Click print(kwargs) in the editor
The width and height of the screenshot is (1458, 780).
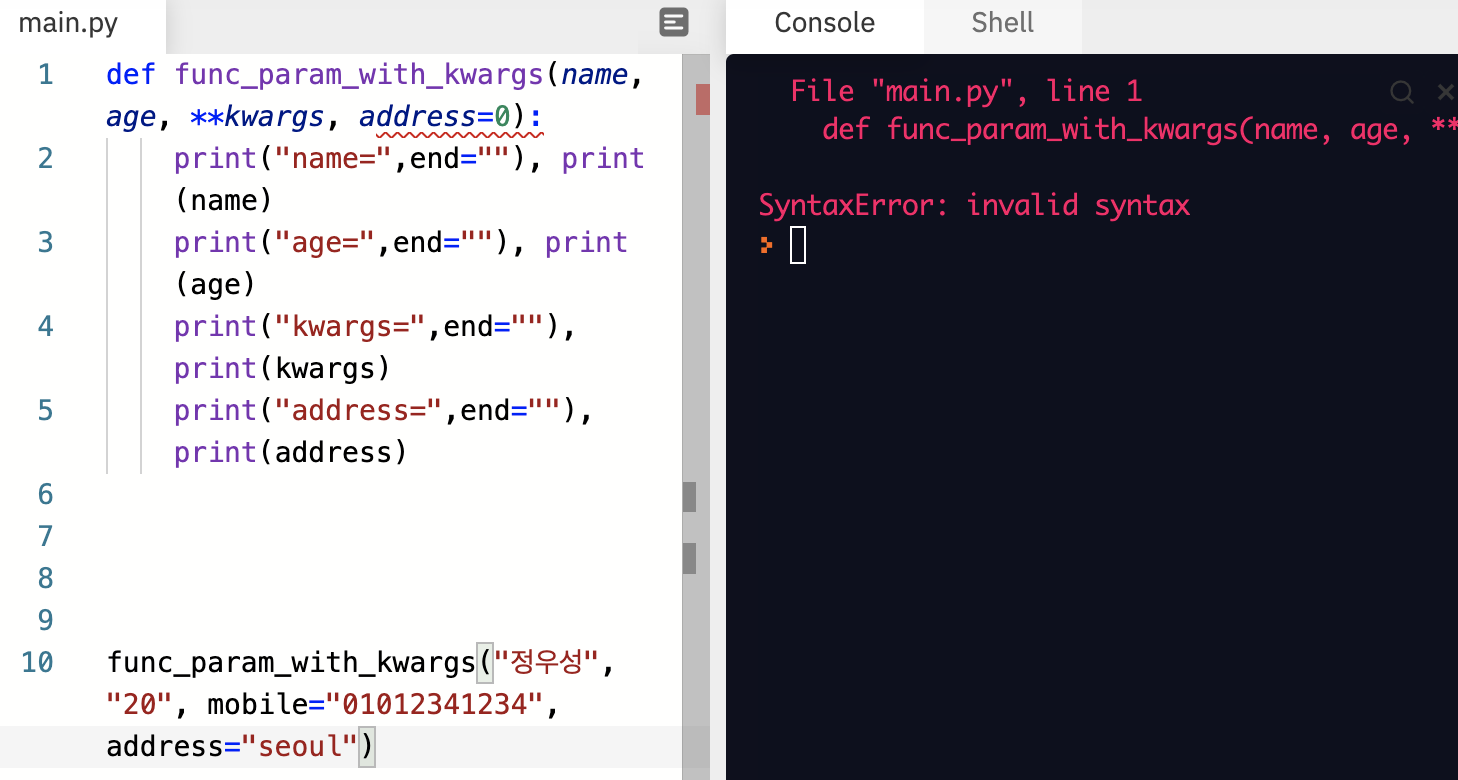pyautogui.click(x=282, y=369)
